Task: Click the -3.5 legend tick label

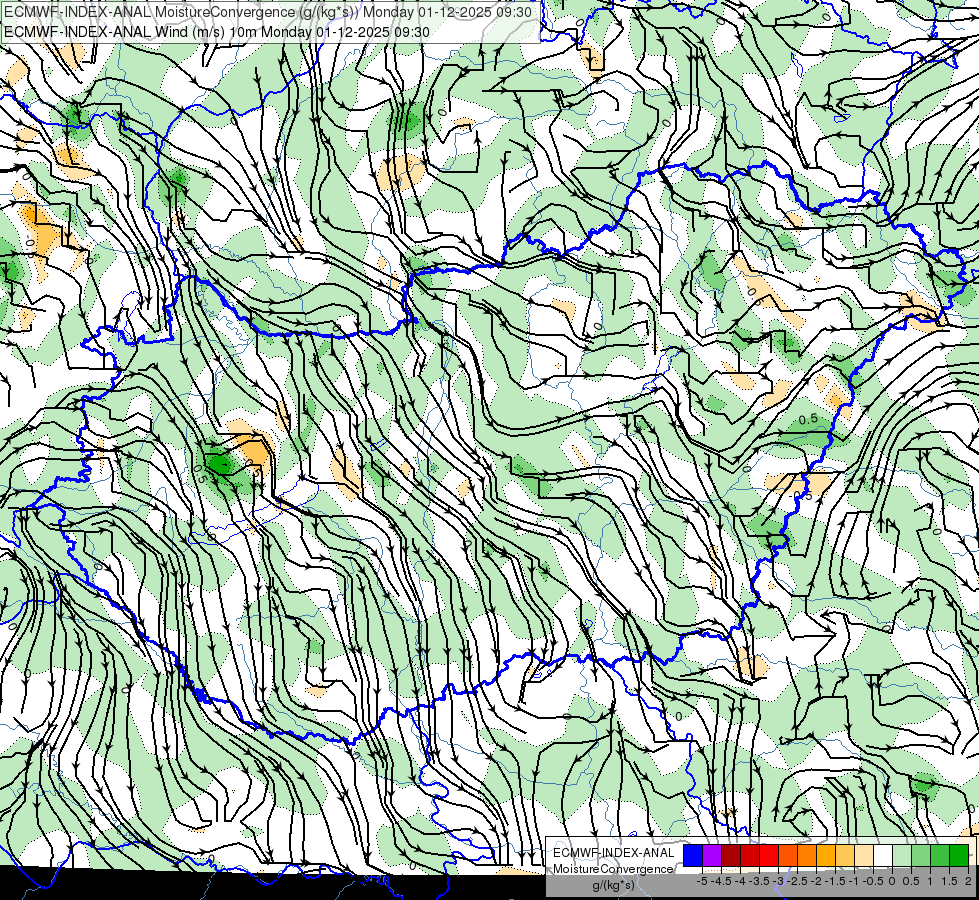Action: [x=759, y=881]
